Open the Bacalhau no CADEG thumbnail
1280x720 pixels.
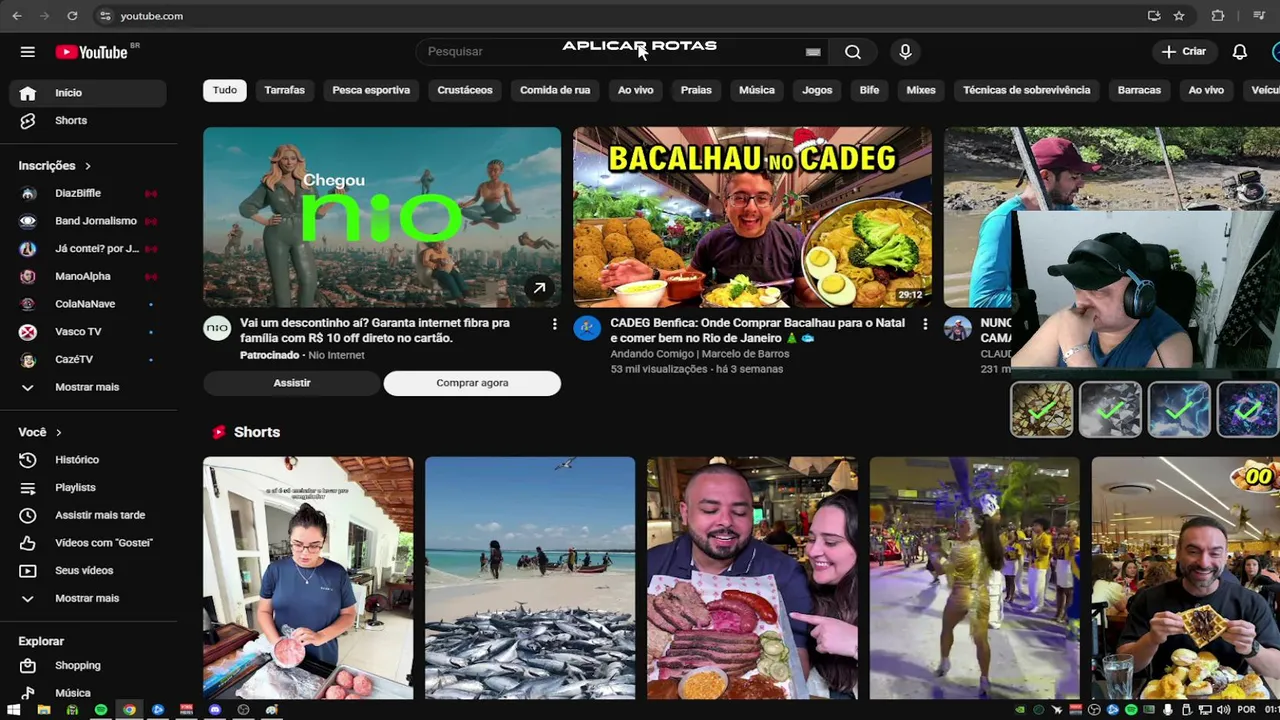coord(752,217)
